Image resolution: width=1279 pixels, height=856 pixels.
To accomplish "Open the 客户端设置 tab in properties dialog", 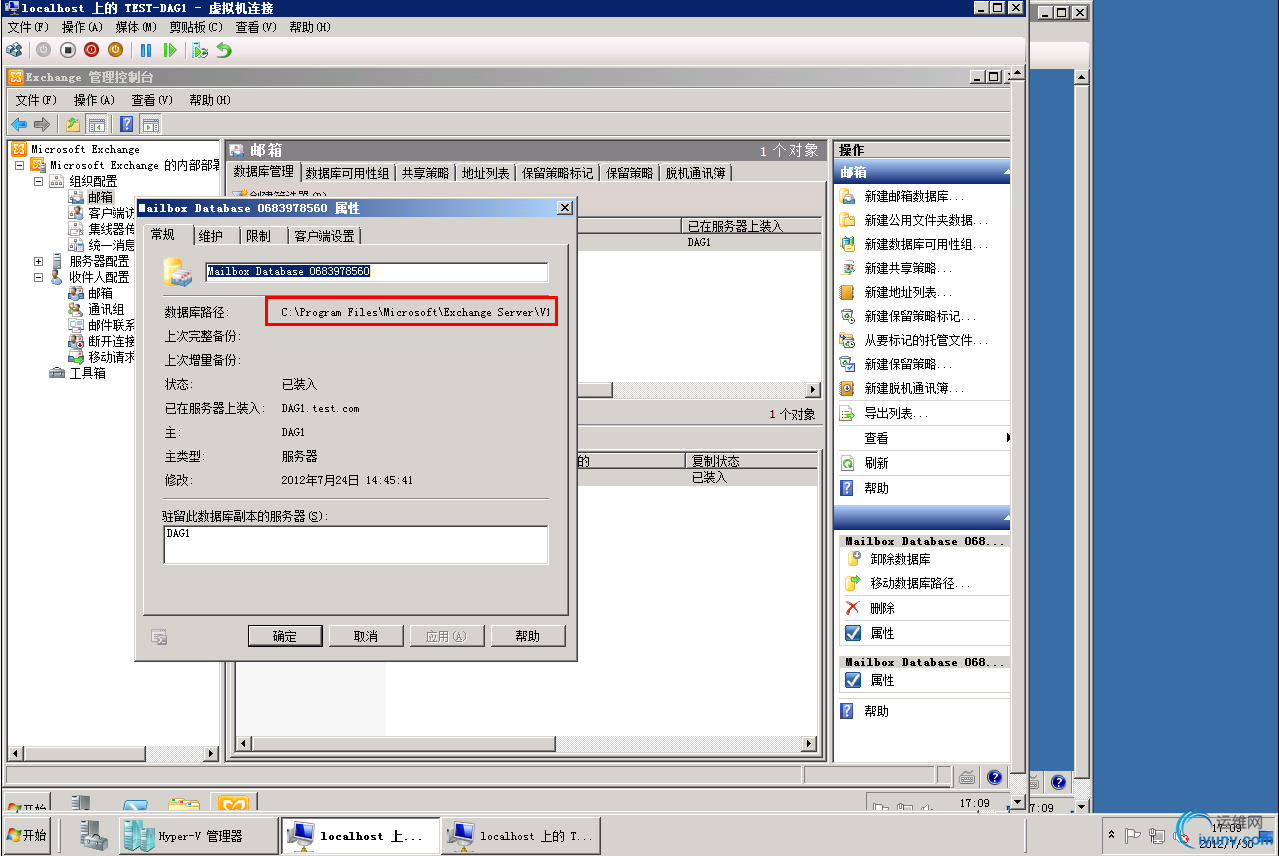I will [x=324, y=235].
